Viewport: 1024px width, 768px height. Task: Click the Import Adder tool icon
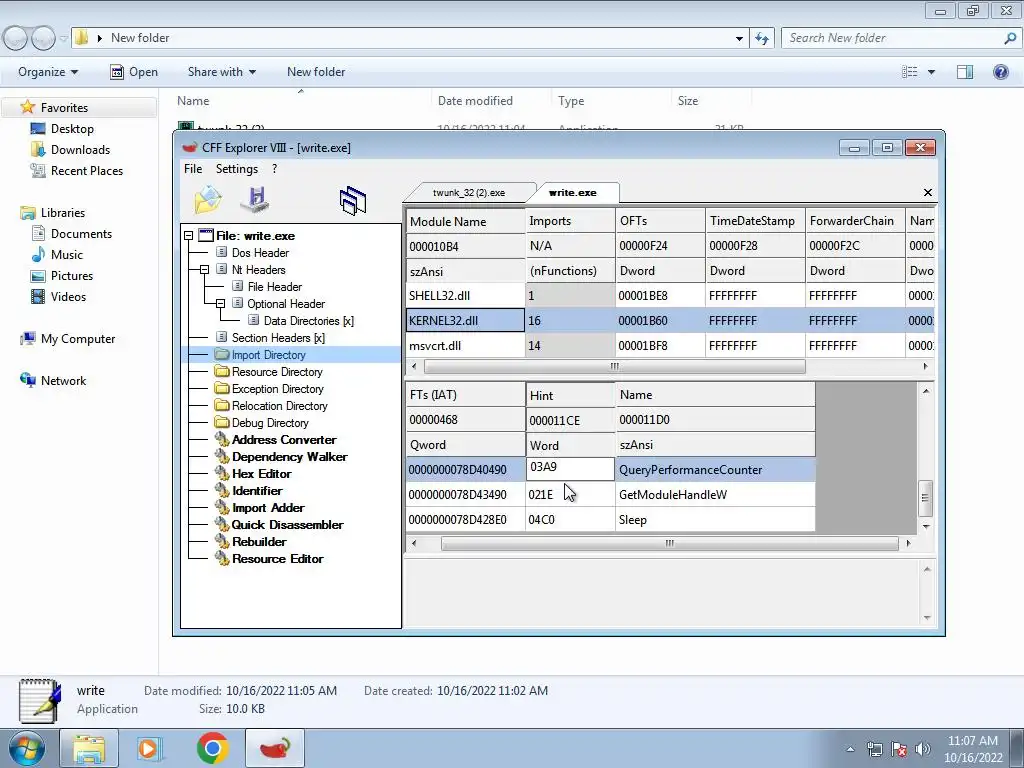[222, 507]
